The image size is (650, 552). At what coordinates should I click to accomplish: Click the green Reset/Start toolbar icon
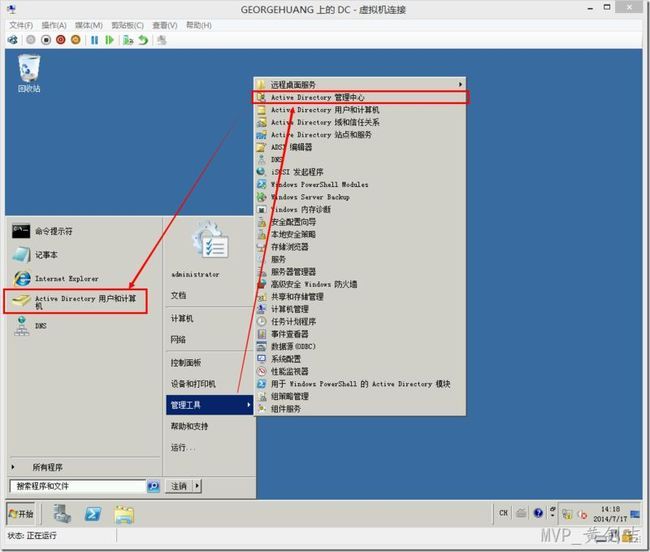[109, 40]
